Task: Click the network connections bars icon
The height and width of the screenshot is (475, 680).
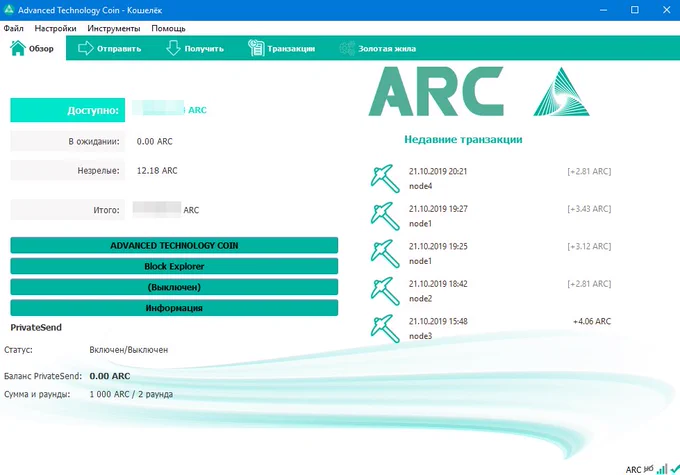Action: coord(662,469)
